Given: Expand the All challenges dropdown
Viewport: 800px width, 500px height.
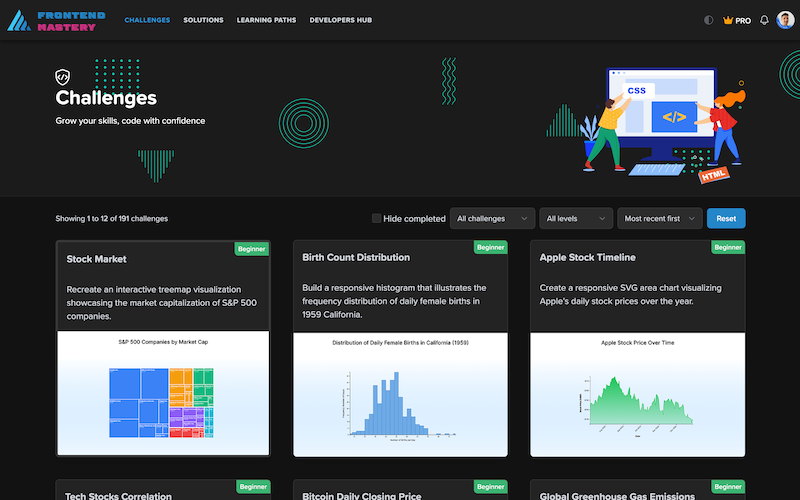Looking at the screenshot, I should 492,218.
